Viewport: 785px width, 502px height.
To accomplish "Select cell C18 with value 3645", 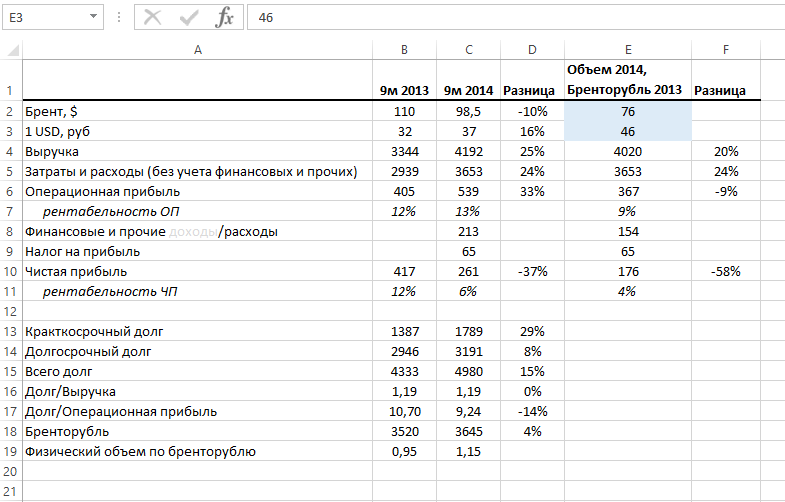I will coord(469,431).
